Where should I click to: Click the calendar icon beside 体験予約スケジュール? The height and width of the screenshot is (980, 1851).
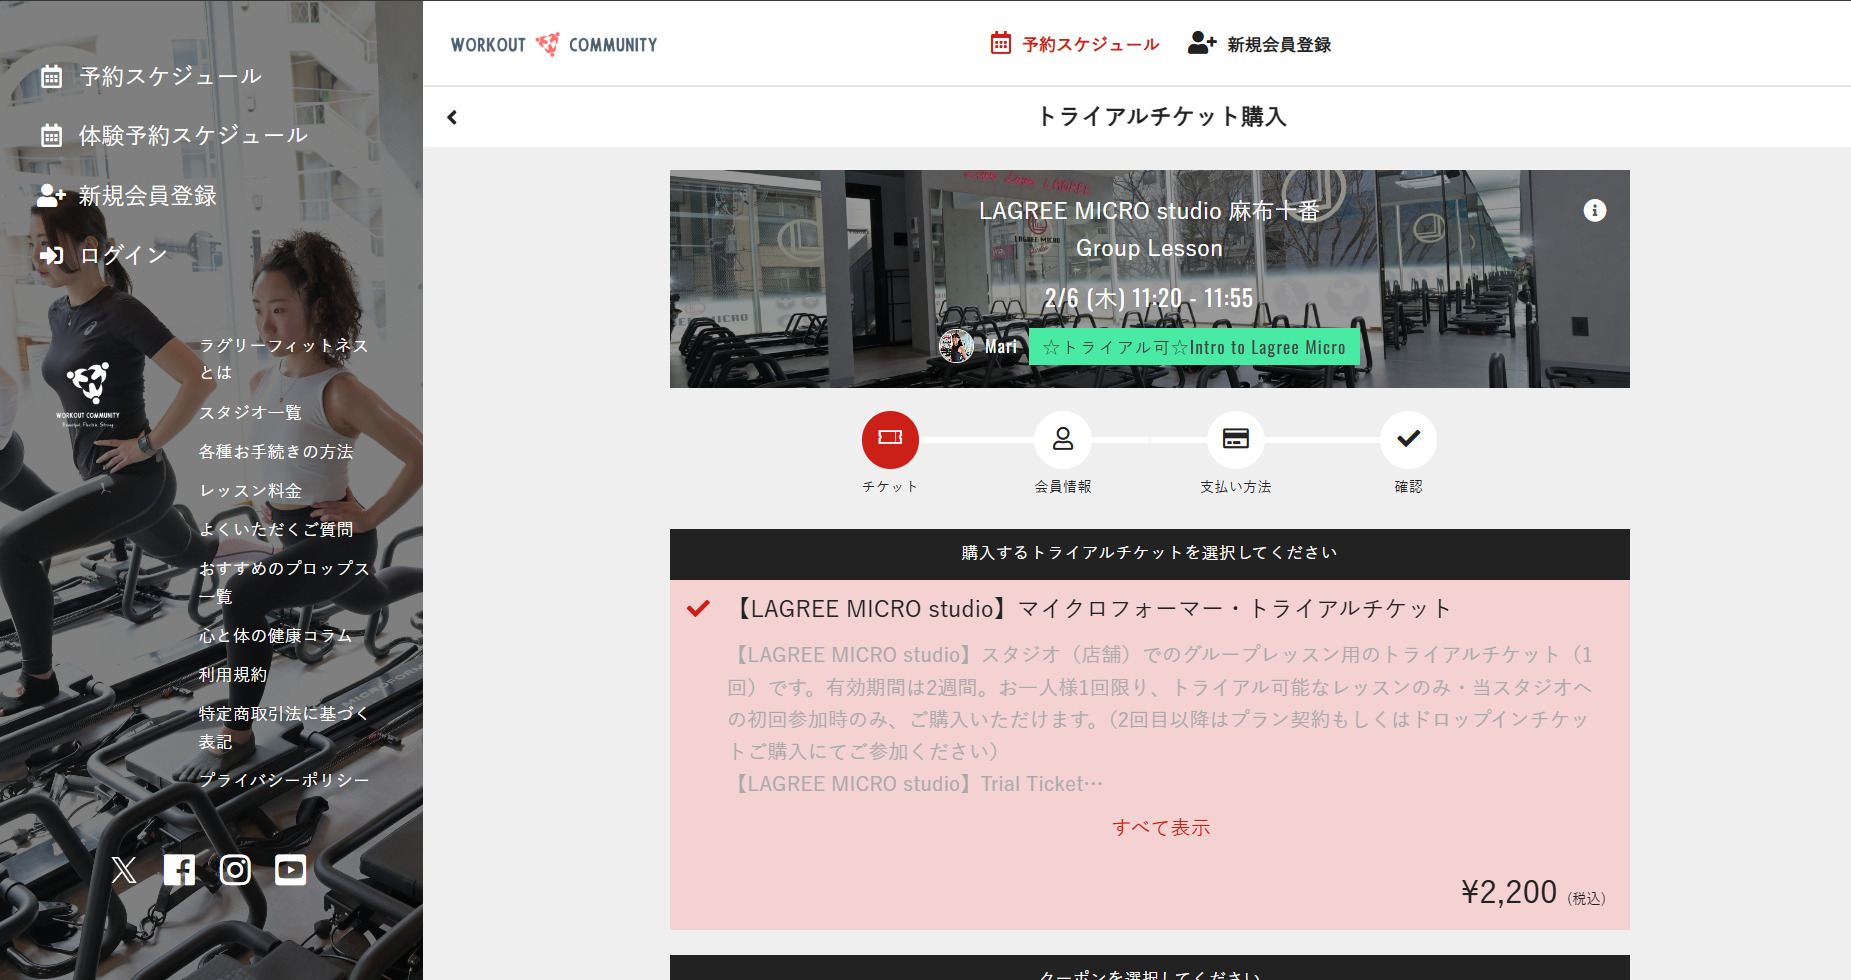coord(51,136)
